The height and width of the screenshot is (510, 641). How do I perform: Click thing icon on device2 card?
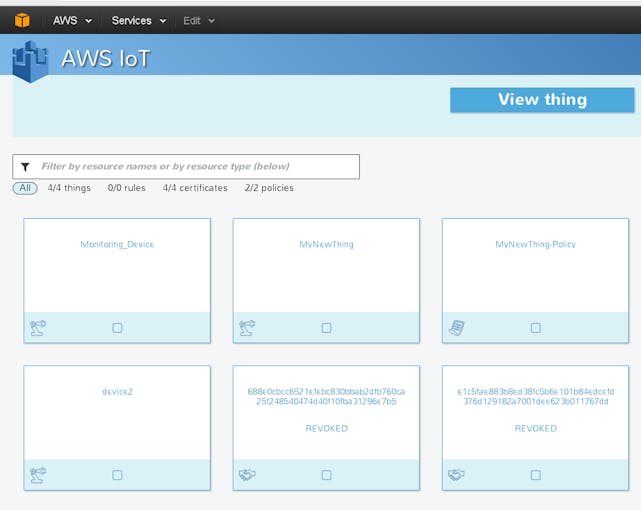click(x=38, y=475)
